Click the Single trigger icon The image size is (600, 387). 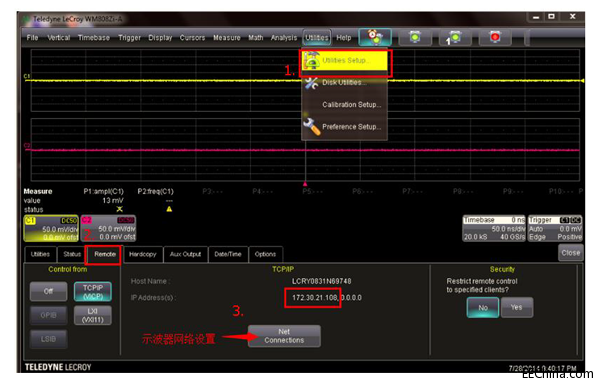[455, 38]
